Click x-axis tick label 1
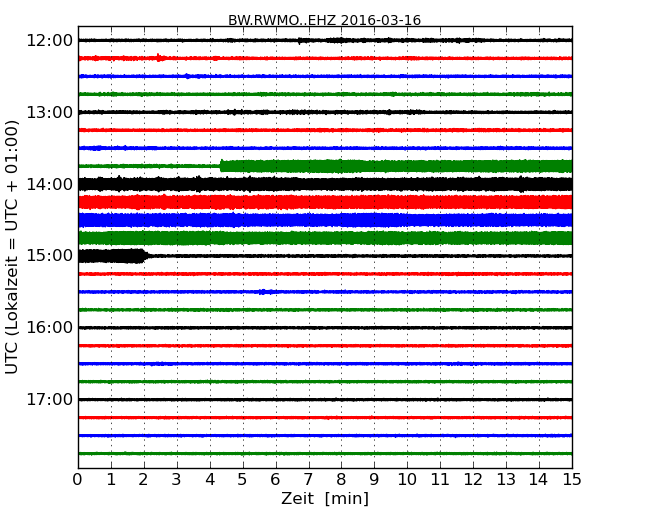The height and width of the screenshot is (520, 650). (x=111, y=480)
